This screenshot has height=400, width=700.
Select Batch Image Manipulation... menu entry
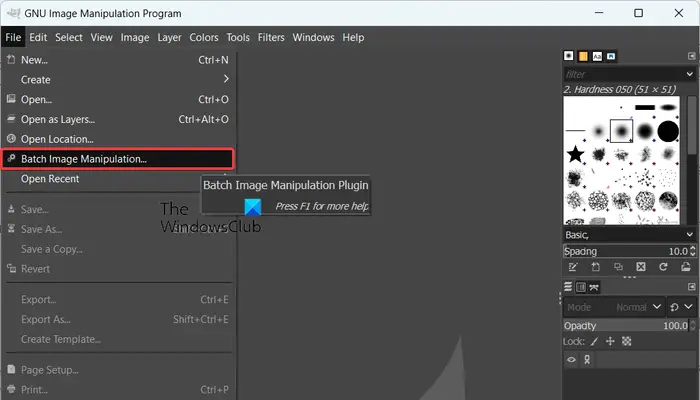[x=118, y=159]
